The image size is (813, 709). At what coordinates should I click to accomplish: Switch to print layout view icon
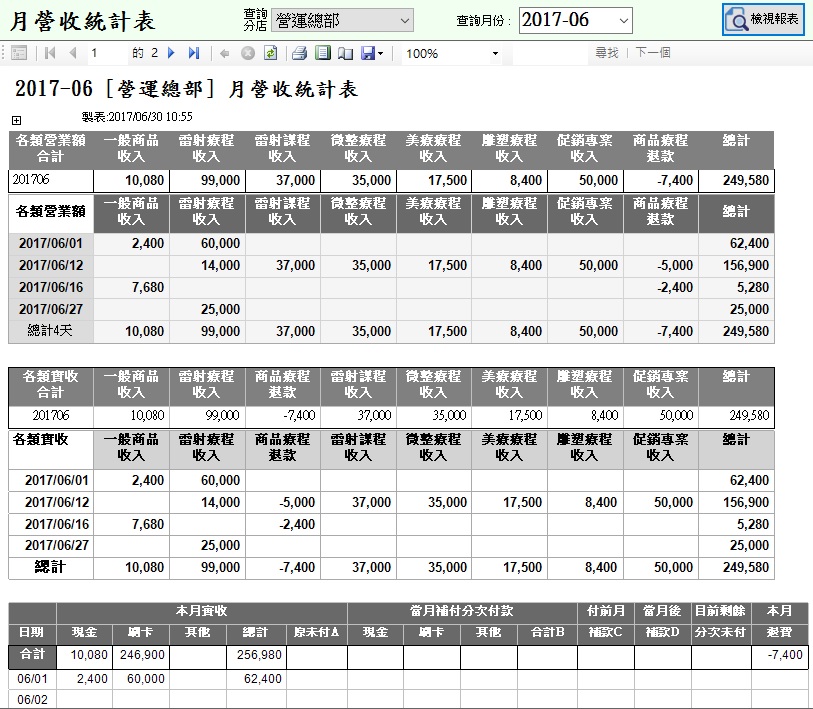322,53
